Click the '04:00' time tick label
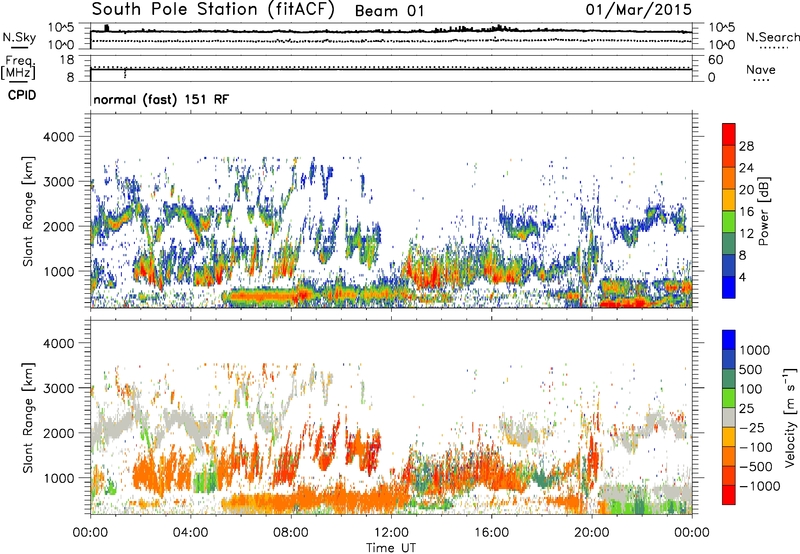The width and height of the screenshot is (800, 554). coord(190,533)
